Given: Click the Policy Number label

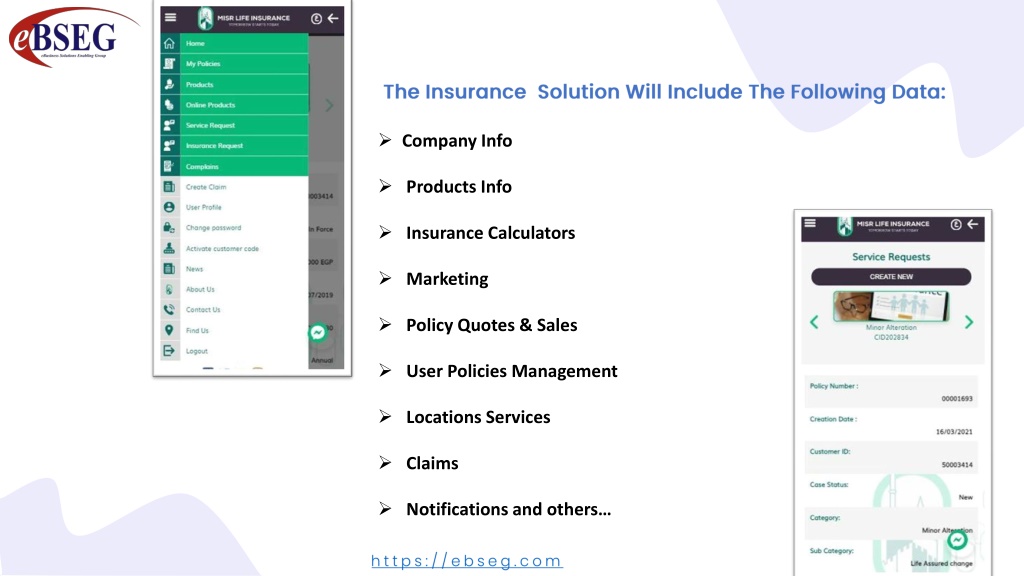Looking at the screenshot, I should (x=834, y=386).
